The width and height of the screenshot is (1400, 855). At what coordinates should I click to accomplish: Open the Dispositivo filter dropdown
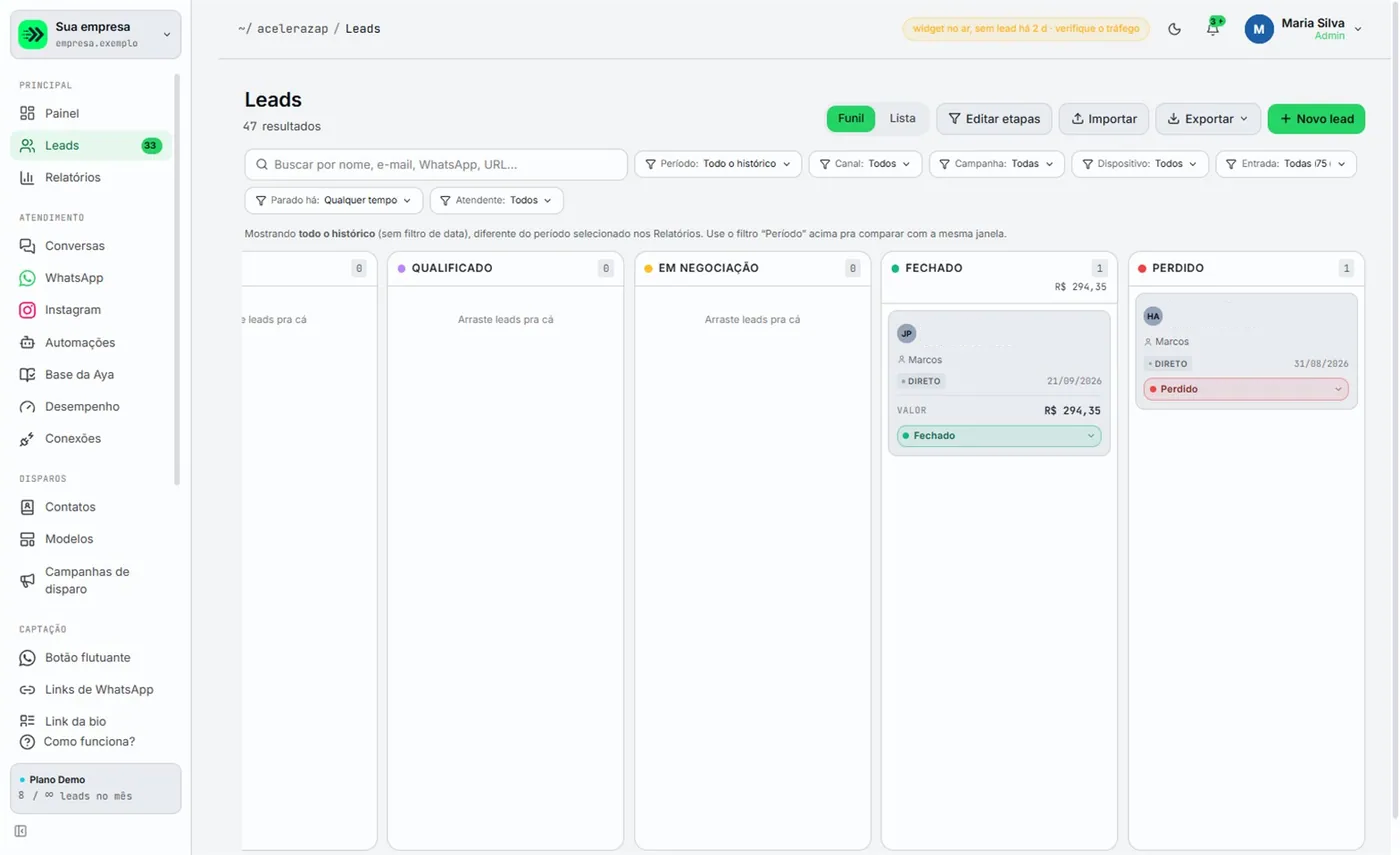pyautogui.click(x=1140, y=163)
